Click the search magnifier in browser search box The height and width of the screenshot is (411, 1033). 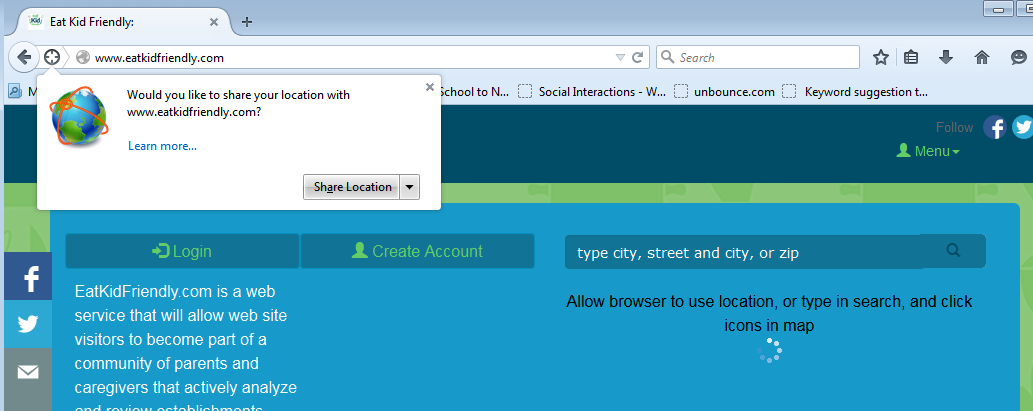click(668, 57)
